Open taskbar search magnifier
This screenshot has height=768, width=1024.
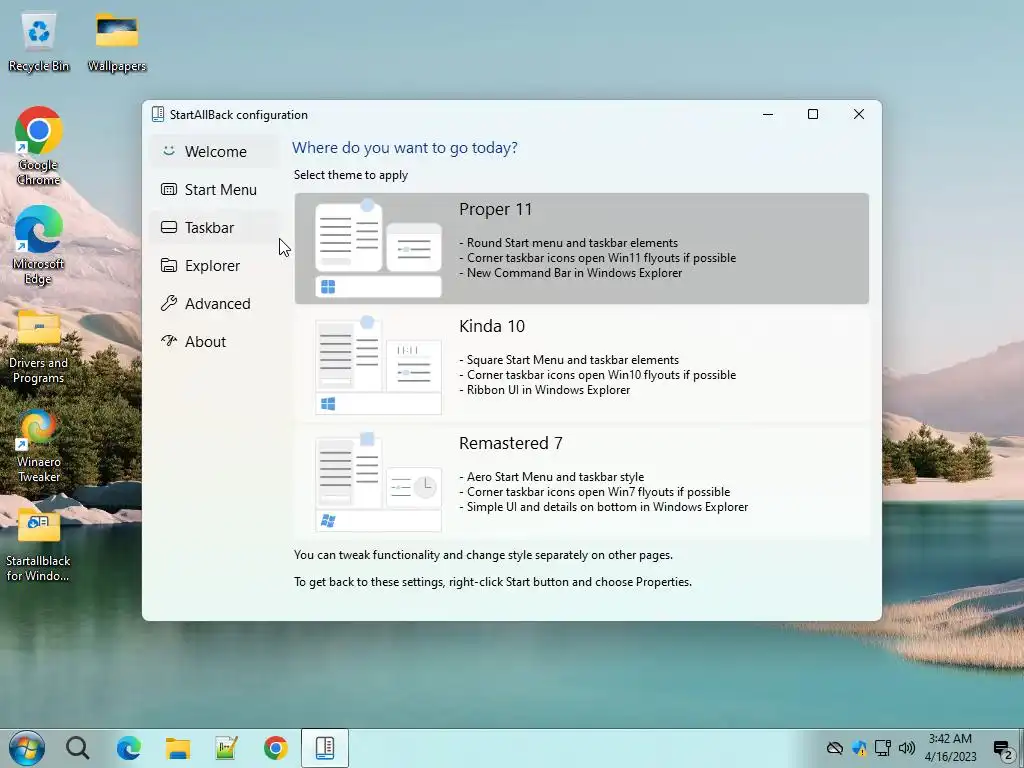point(78,748)
